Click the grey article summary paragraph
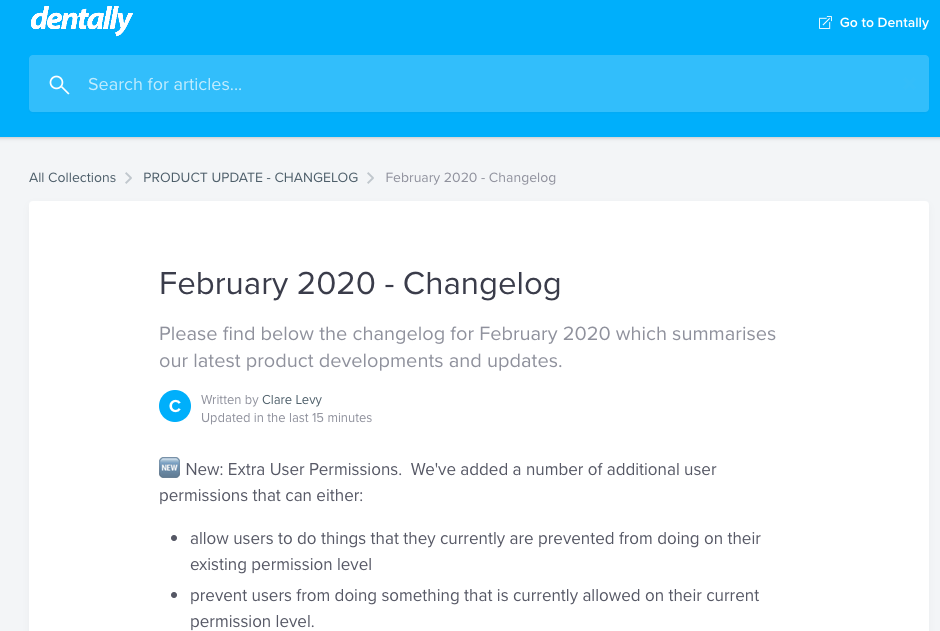Screen dimensions: 940x631 467,347
